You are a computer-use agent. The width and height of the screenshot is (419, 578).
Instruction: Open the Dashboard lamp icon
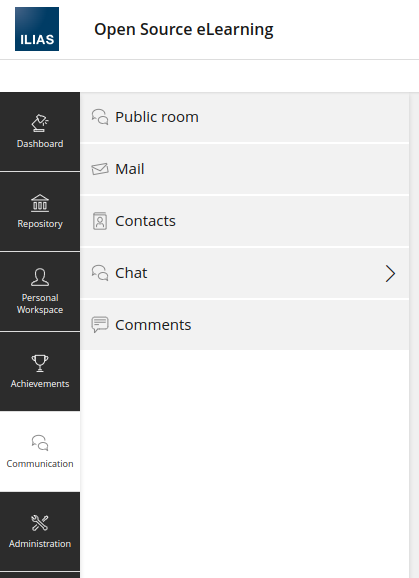(40, 123)
